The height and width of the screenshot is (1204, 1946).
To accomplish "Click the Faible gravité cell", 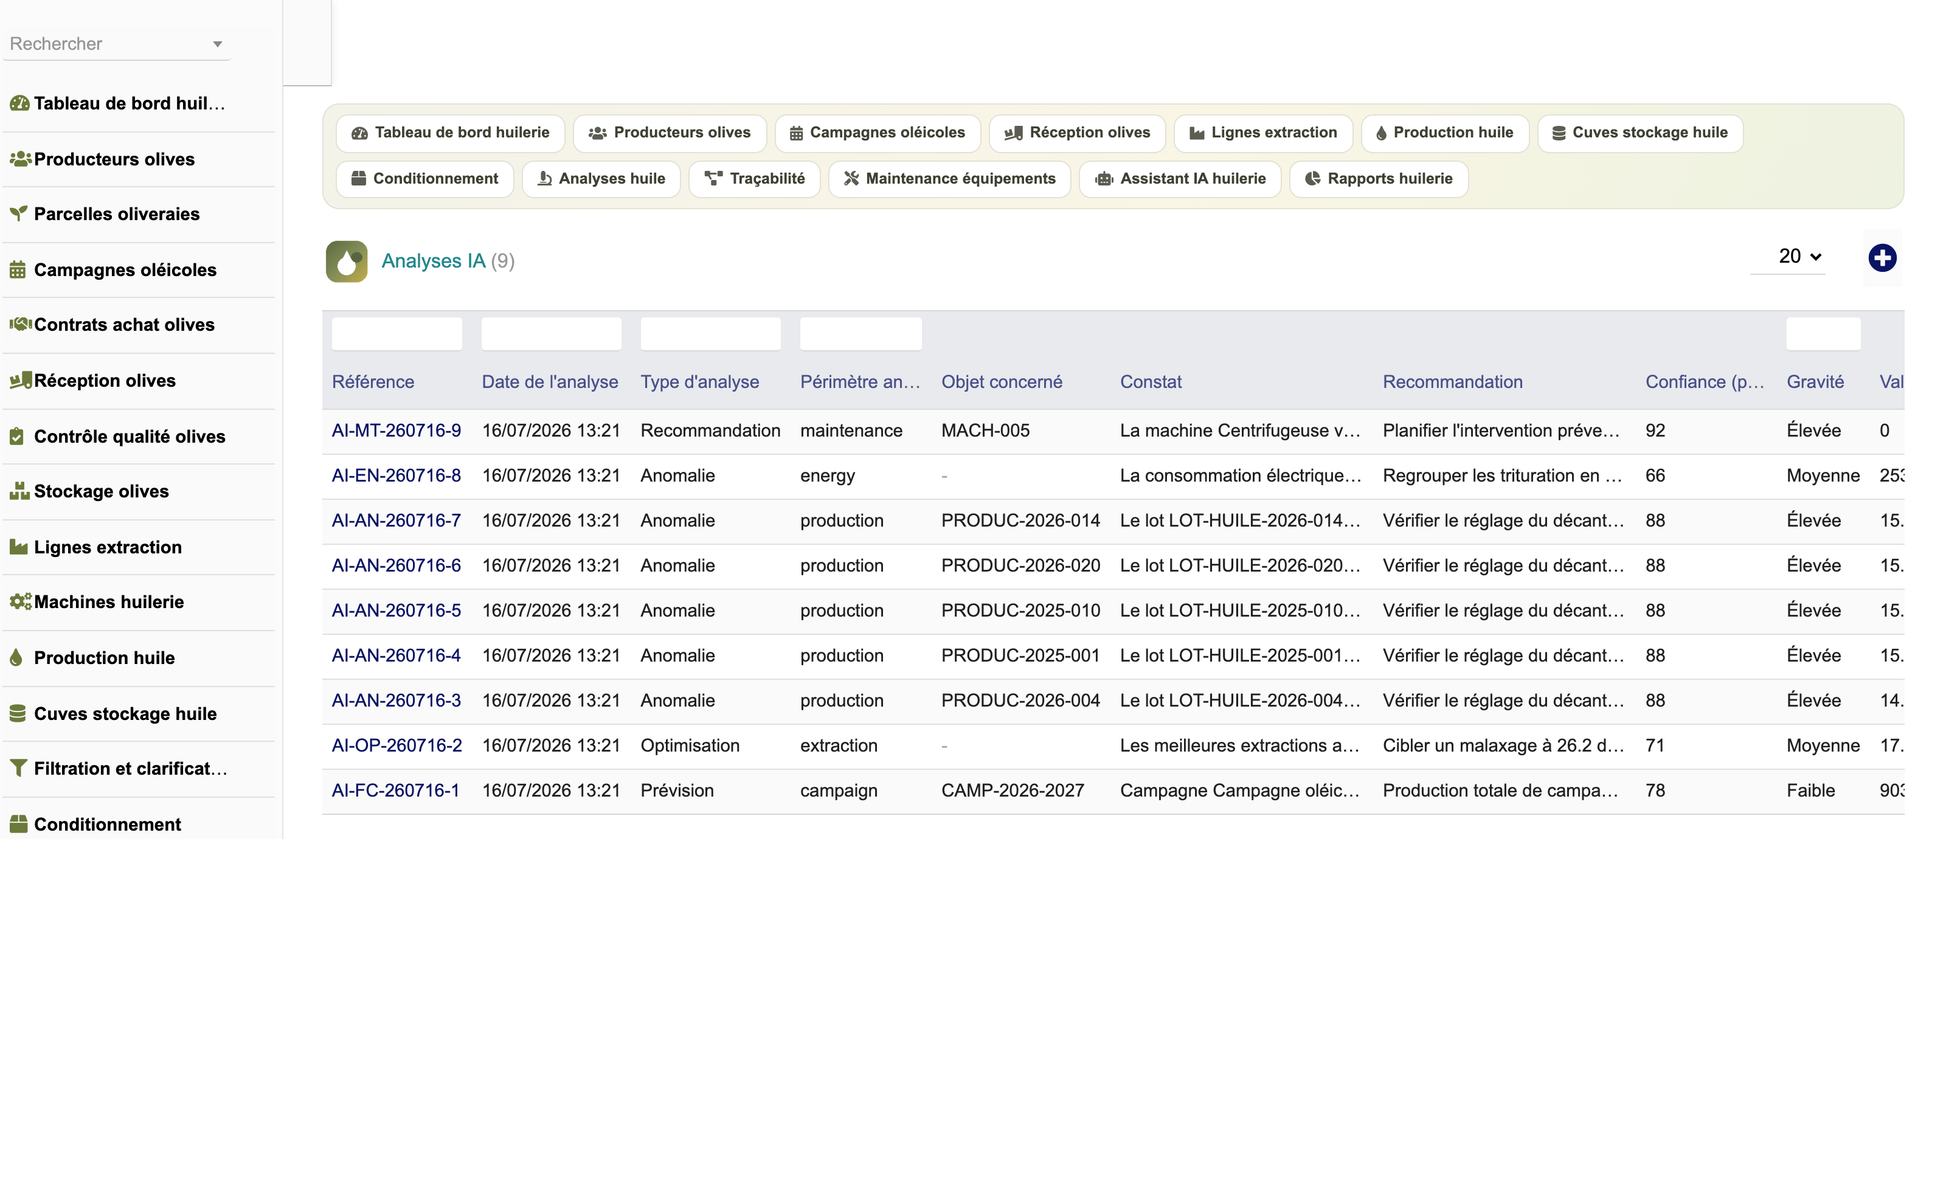I will [x=1811, y=791].
